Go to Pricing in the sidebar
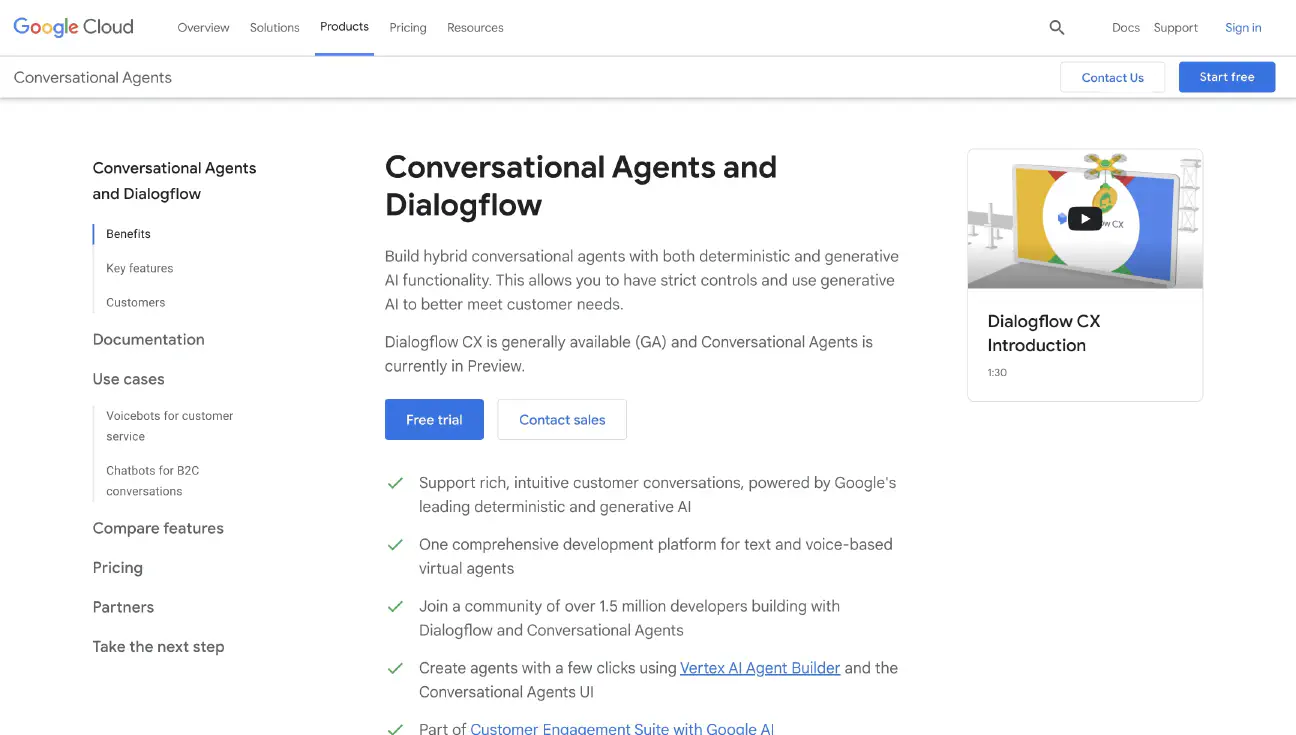This screenshot has width=1296, height=735. 117,568
